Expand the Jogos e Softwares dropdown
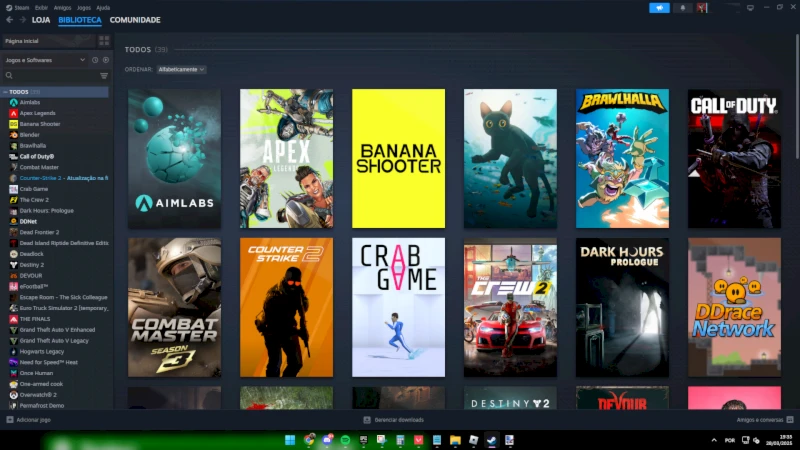Viewport: 800px width, 450px height. click(x=45, y=60)
